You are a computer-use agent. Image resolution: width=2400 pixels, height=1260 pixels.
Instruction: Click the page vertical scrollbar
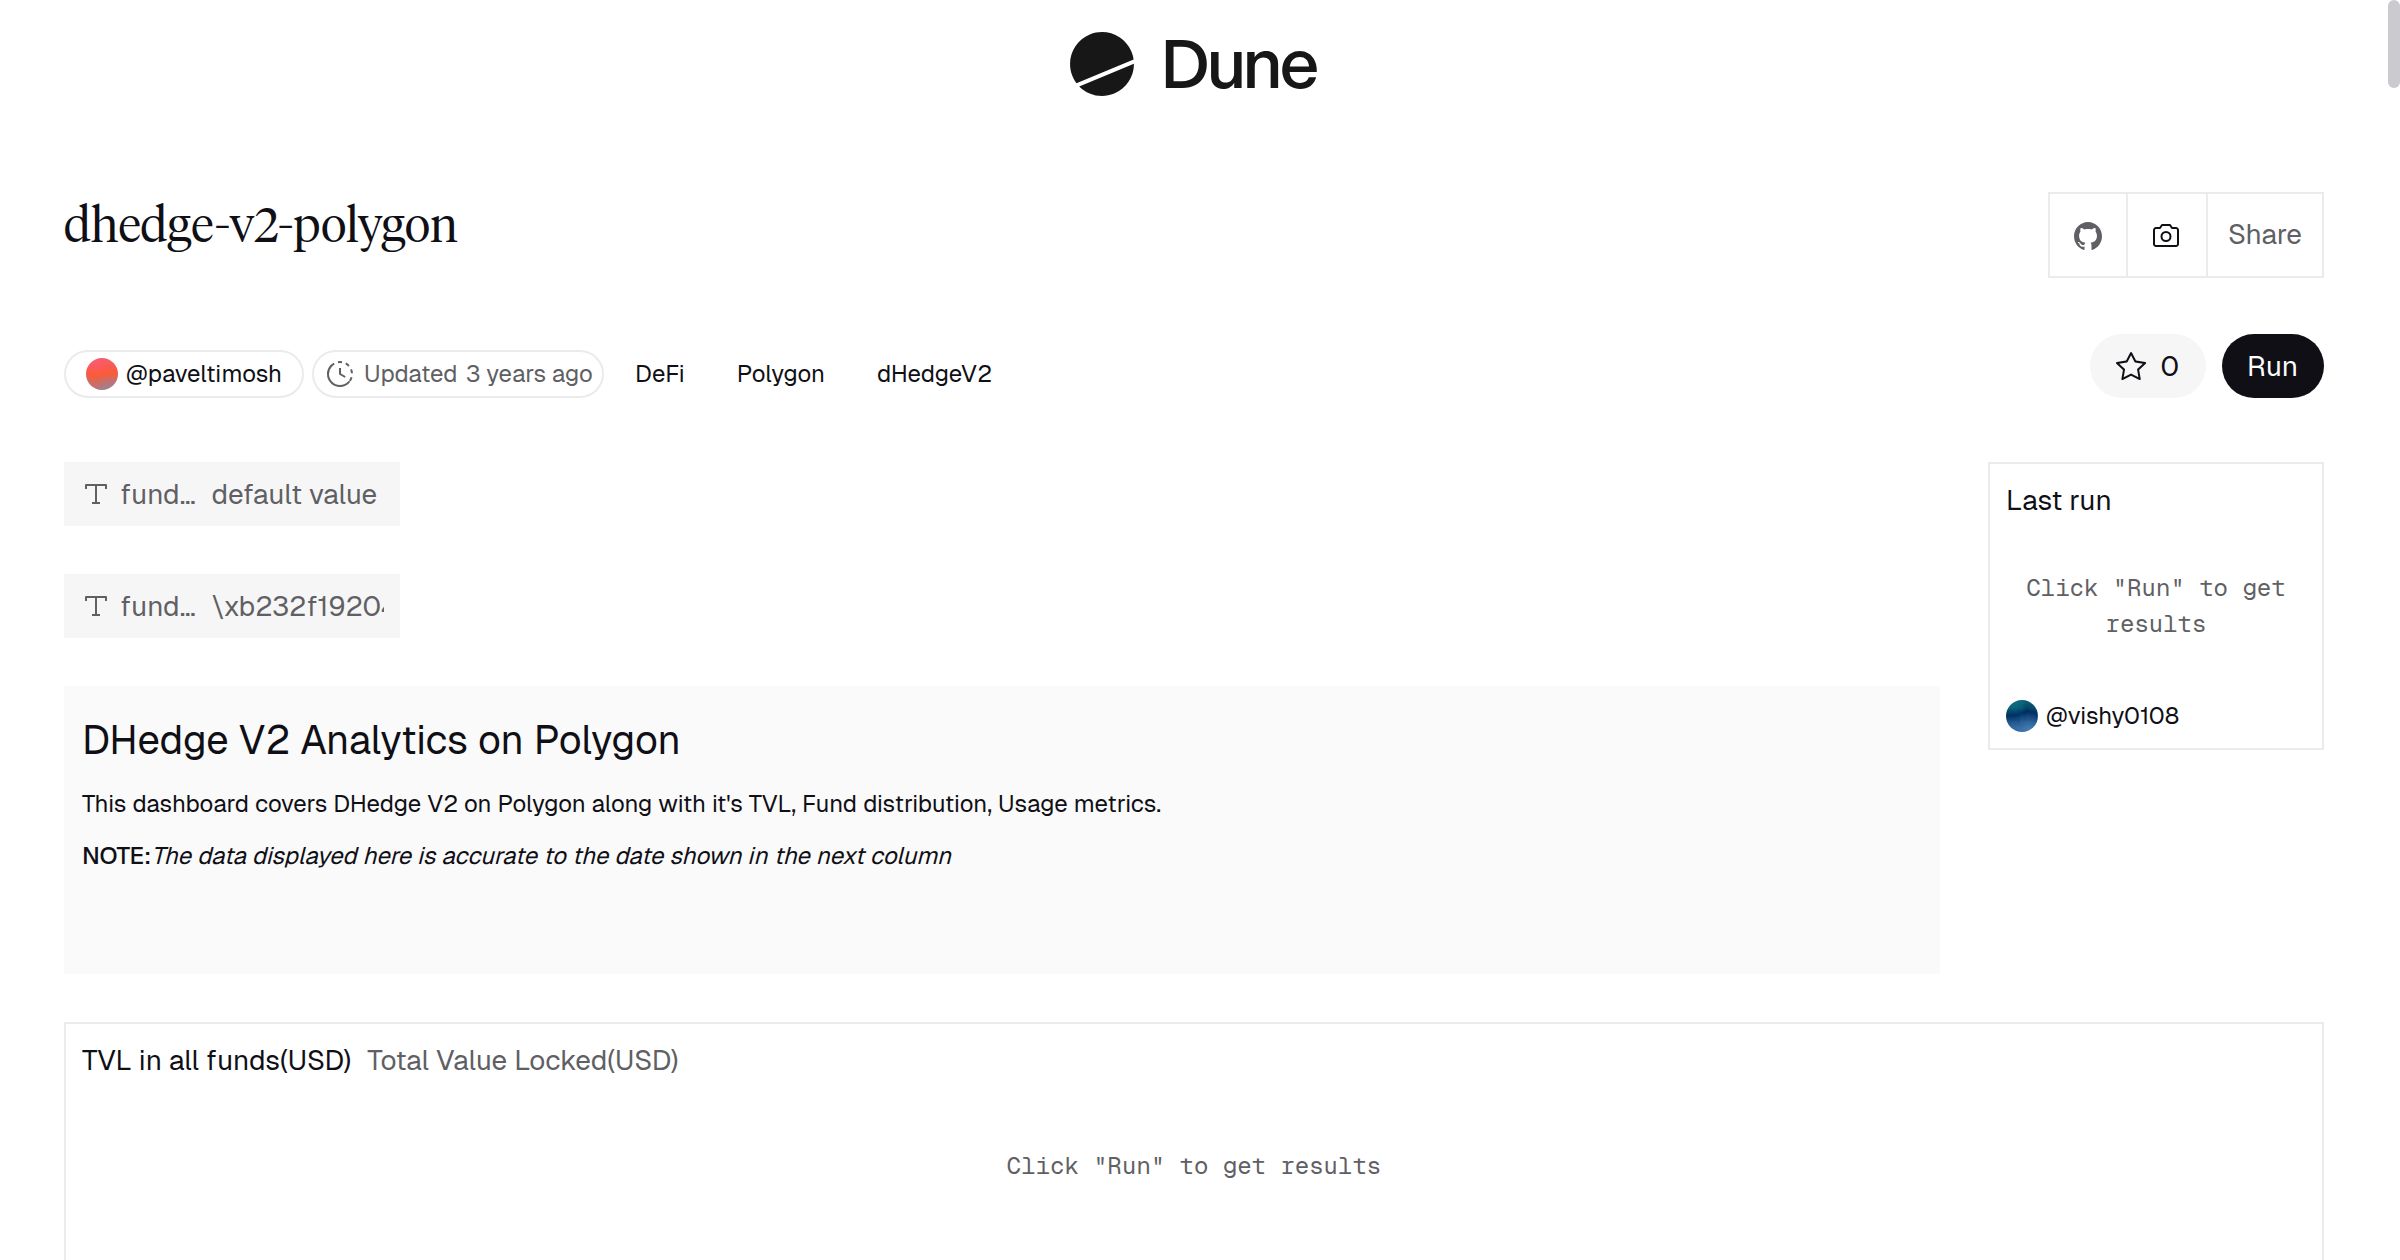pos(2392,45)
